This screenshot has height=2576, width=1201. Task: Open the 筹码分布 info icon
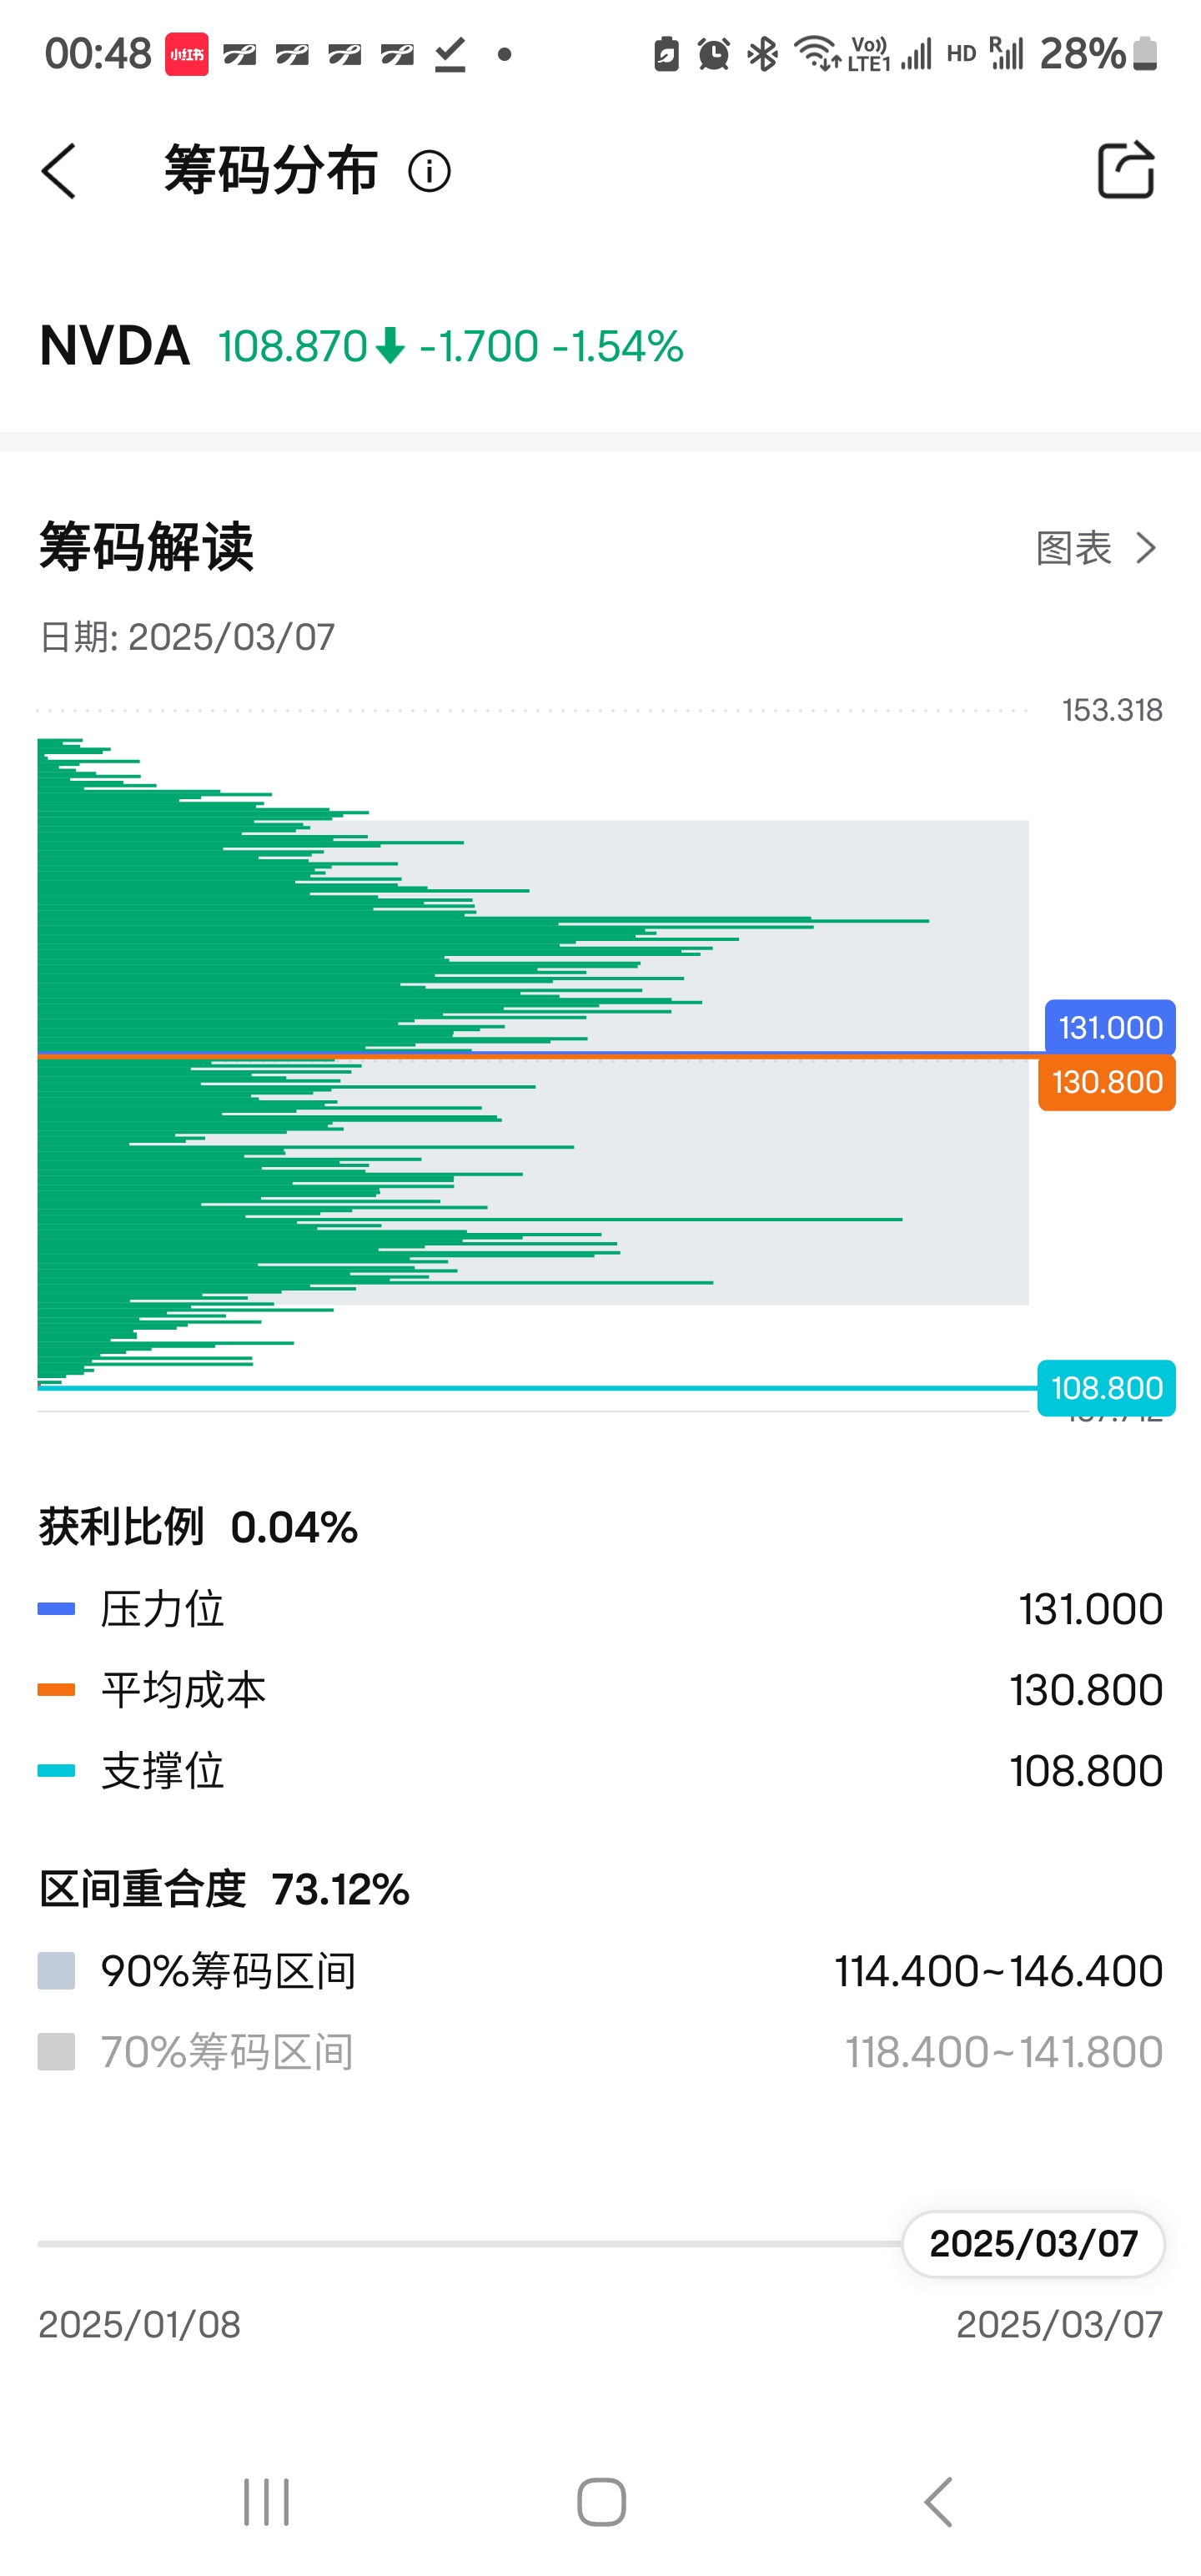429,171
